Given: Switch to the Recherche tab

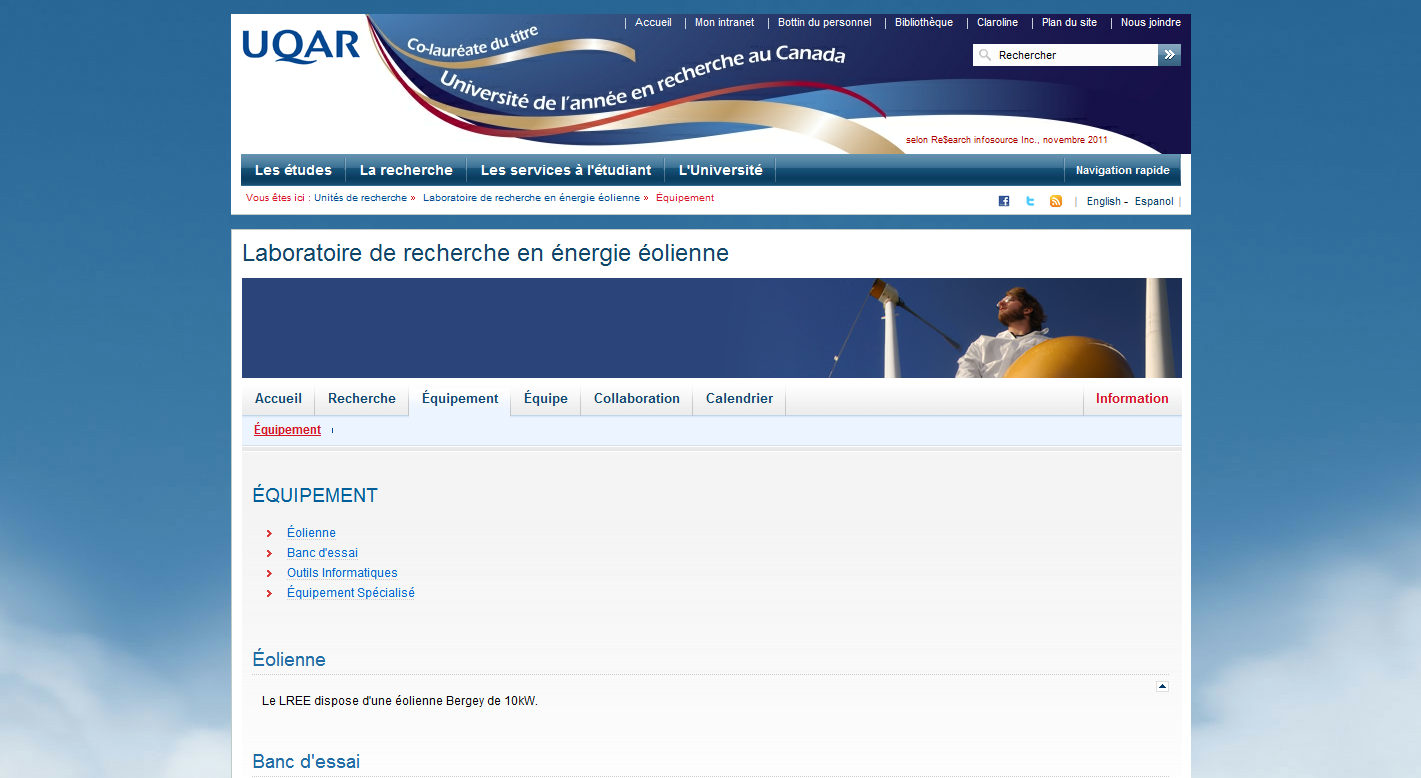Looking at the screenshot, I should pos(362,399).
